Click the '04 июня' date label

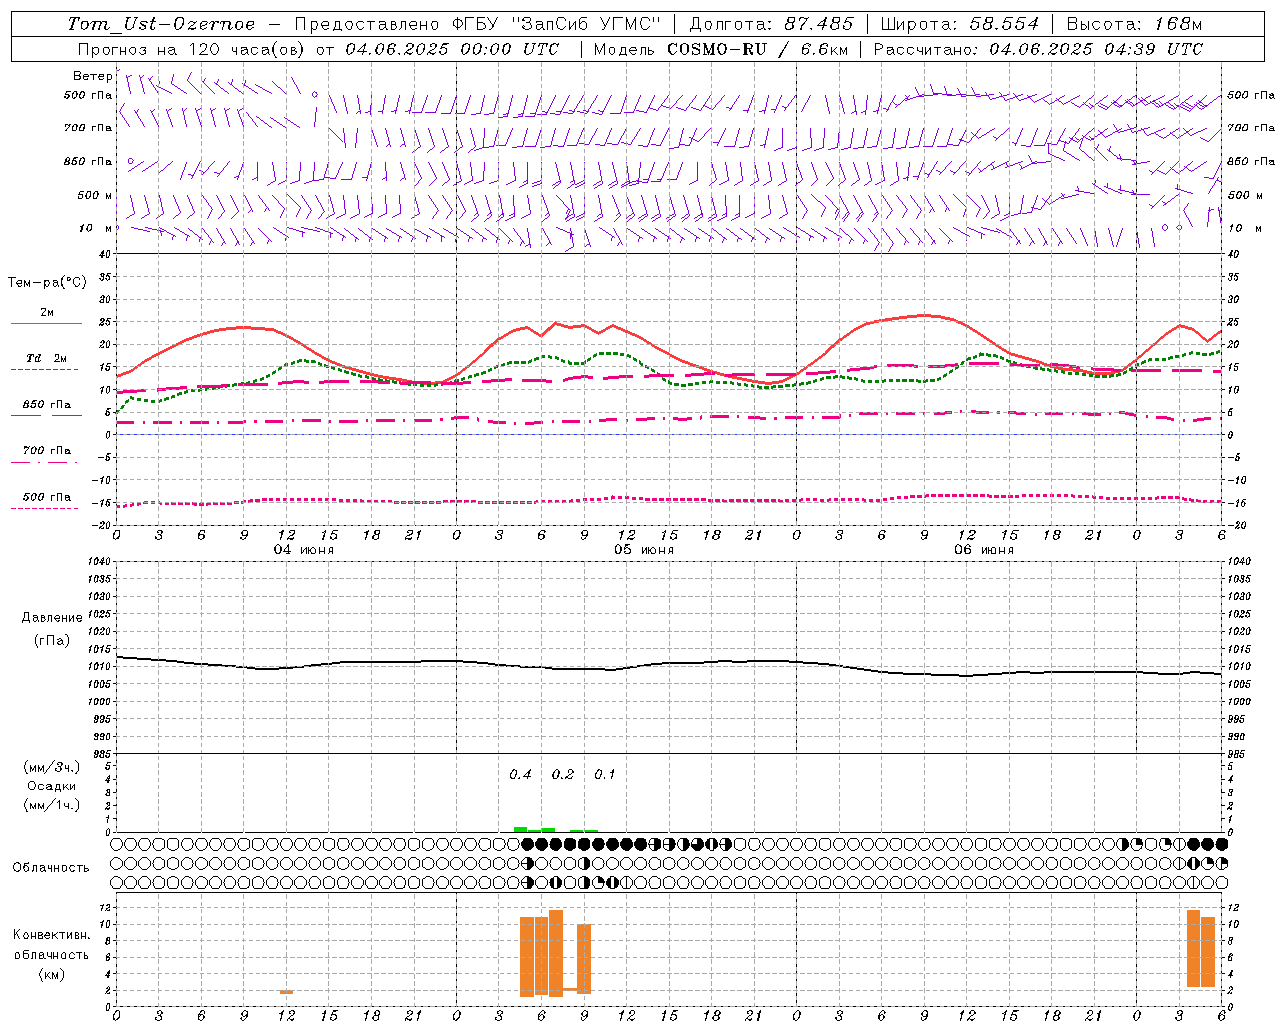coord(304,550)
